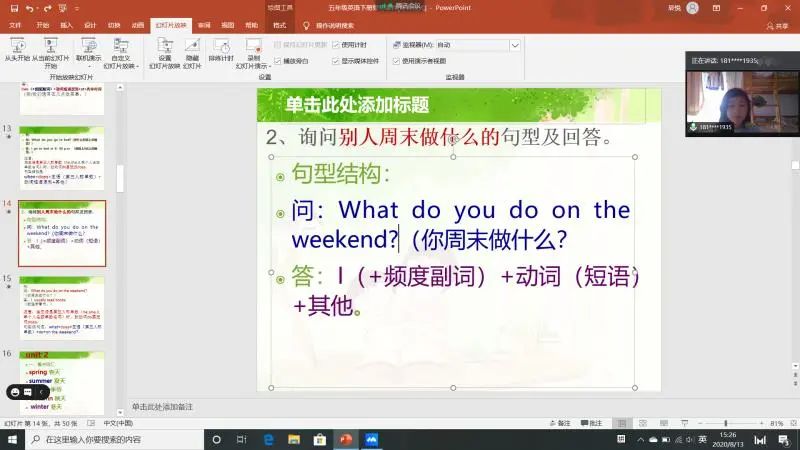Screen dimensions: 800x450
Task: Open Present Online (联机演示) icon
Action: [x=88, y=50]
